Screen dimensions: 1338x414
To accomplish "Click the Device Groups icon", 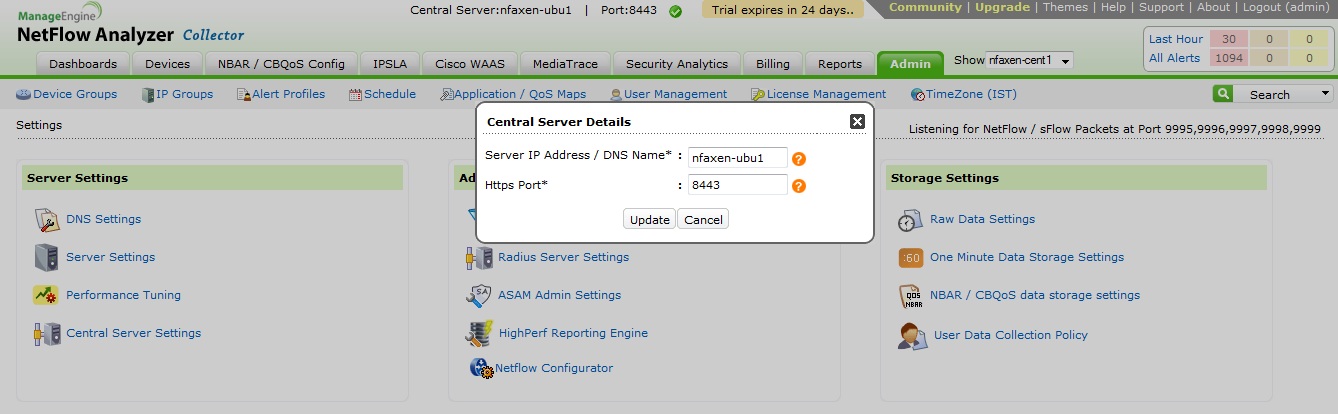I will (x=24, y=95).
